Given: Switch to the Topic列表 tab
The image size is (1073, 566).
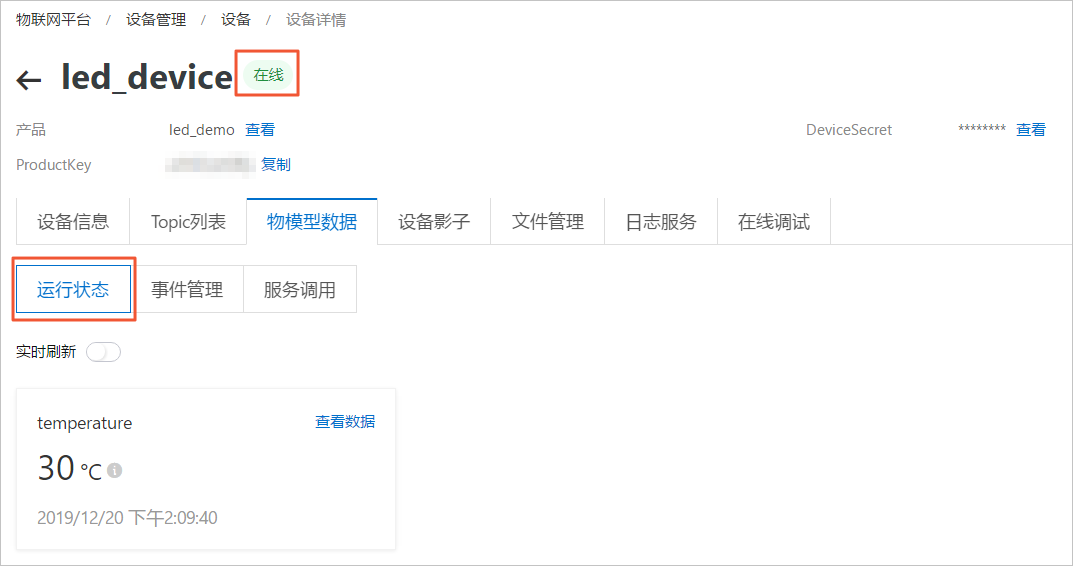Looking at the screenshot, I should click(x=188, y=222).
